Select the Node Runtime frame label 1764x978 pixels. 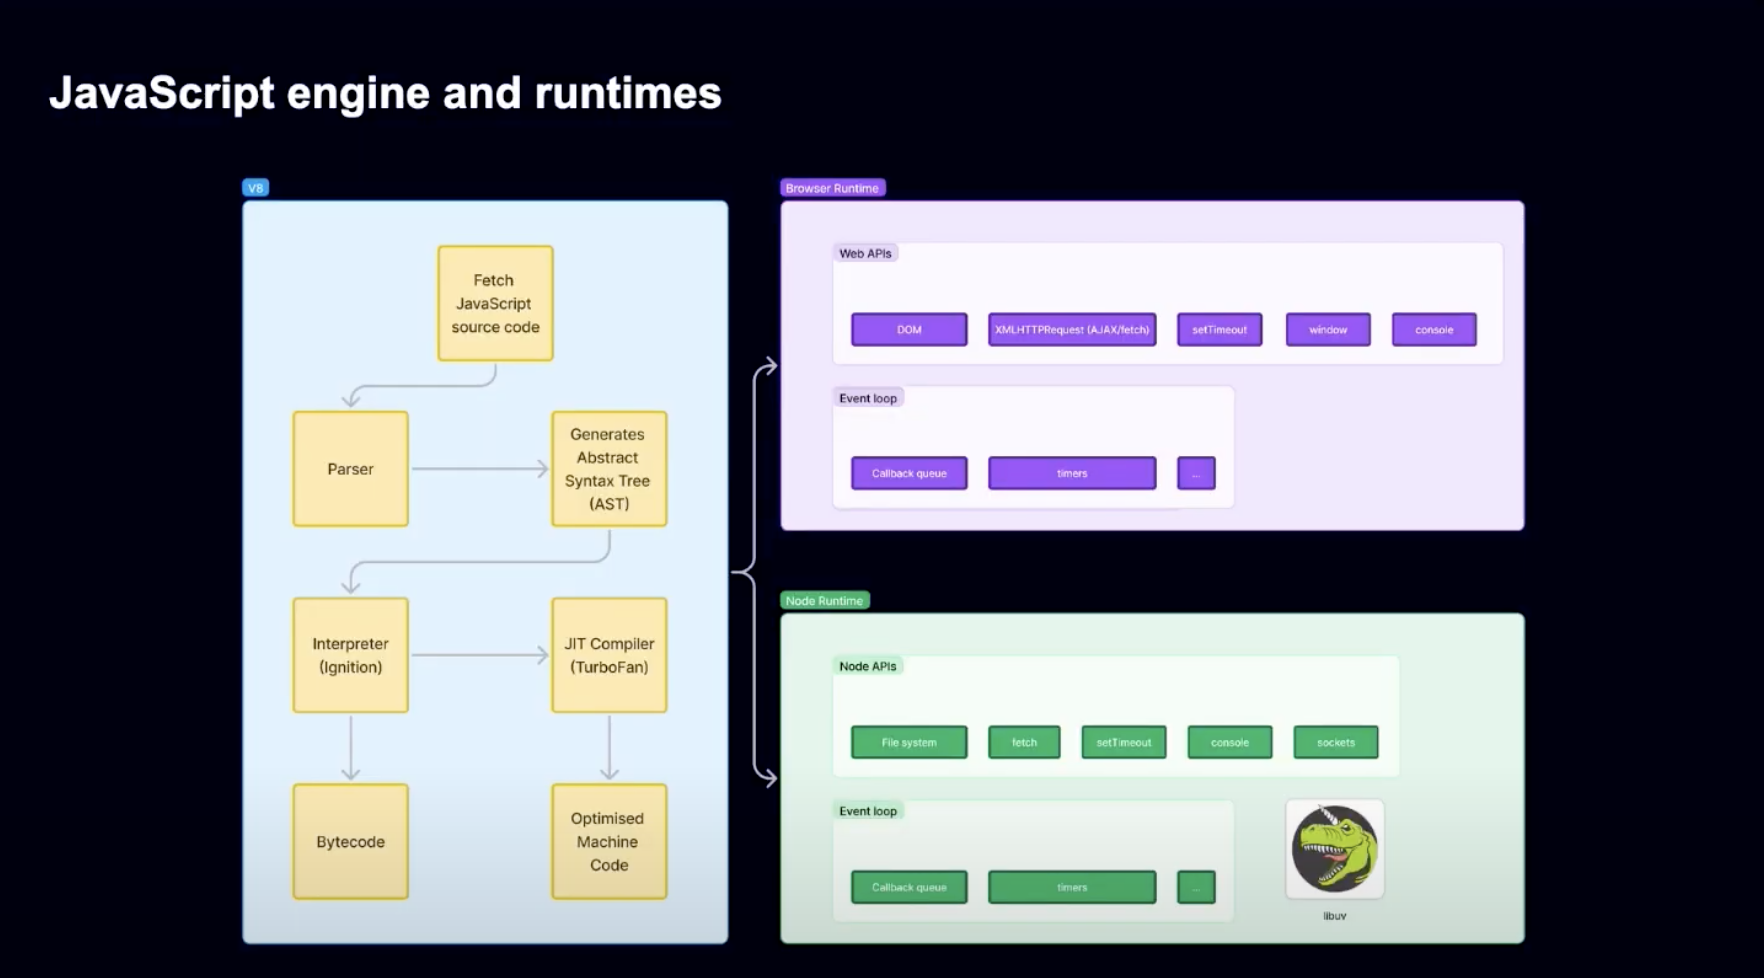click(x=824, y=601)
